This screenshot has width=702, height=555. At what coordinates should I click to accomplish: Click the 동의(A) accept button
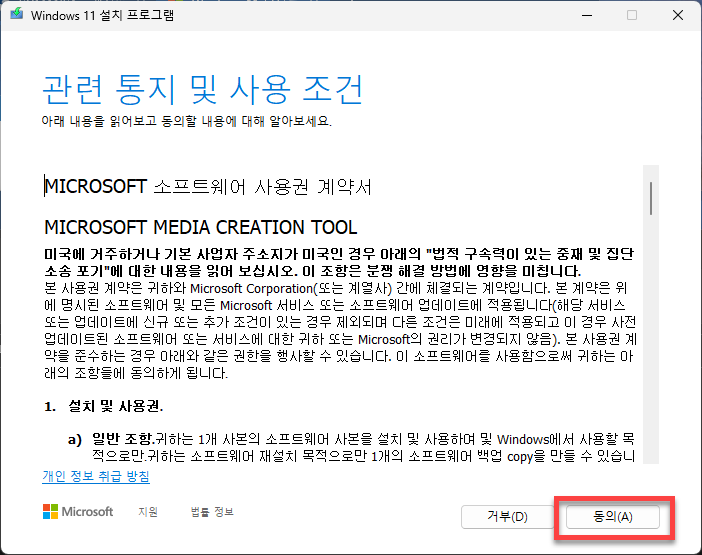612,517
